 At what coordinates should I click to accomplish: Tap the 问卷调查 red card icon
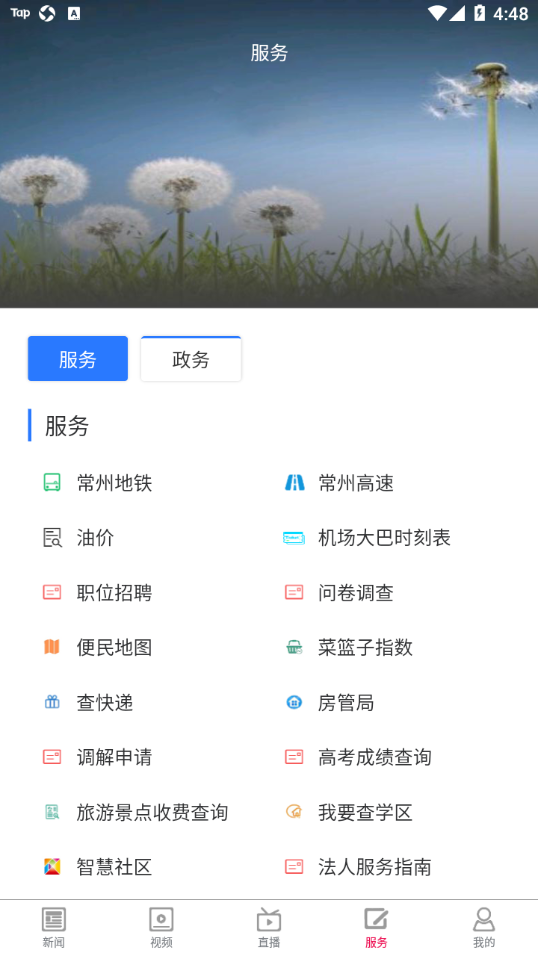pos(294,592)
